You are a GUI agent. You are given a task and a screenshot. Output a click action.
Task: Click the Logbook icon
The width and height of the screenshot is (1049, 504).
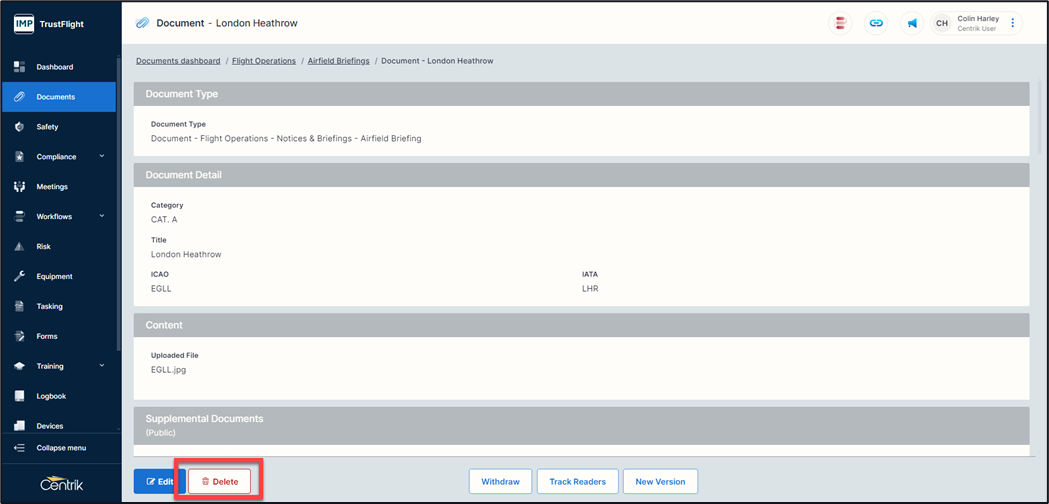point(19,396)
